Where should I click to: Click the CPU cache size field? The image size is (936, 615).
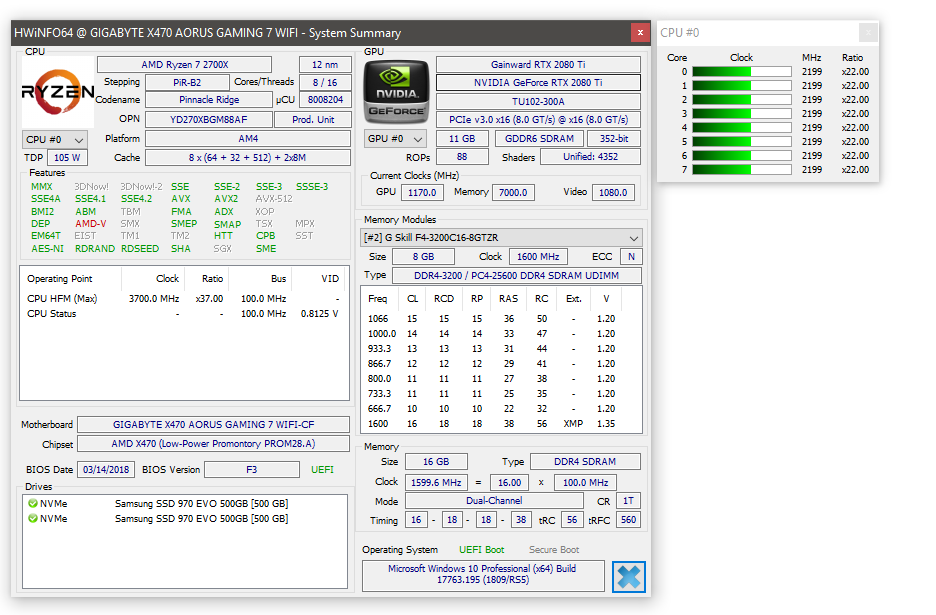tap(248, 158)
